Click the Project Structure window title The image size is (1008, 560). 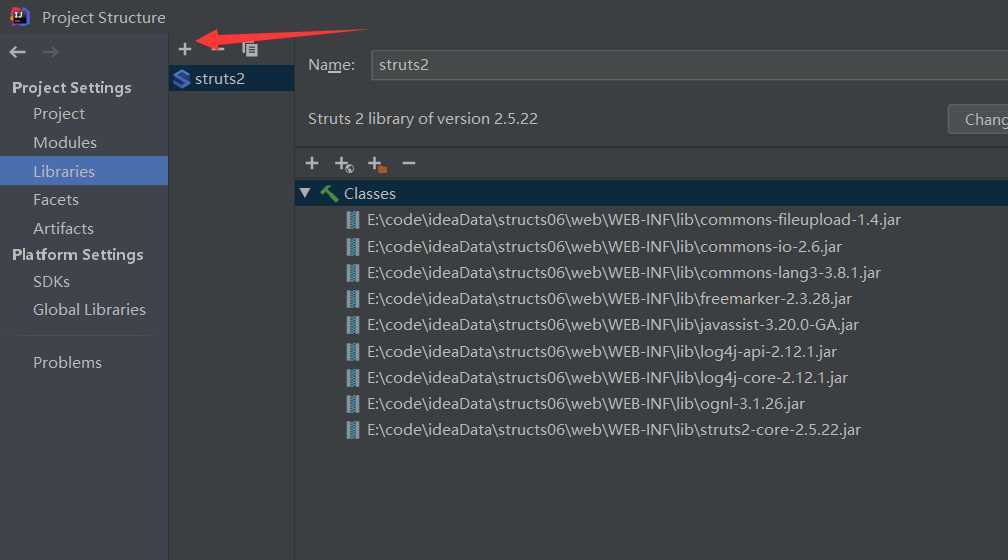(104, 17)
